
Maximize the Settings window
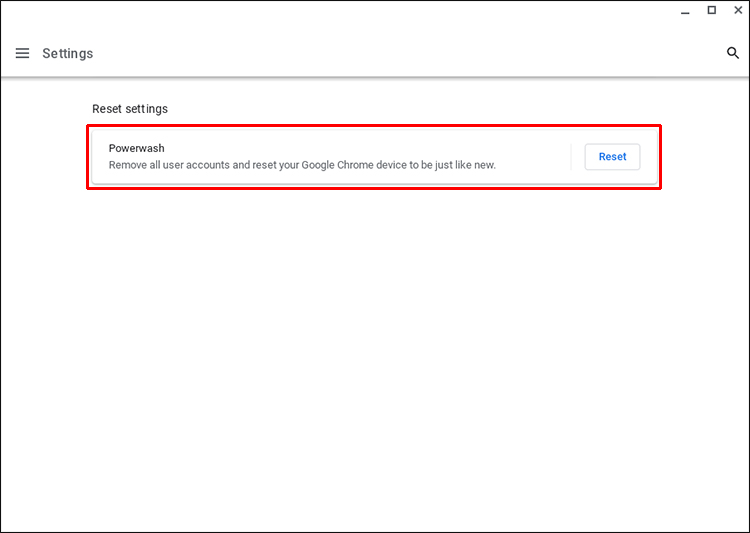711,10
